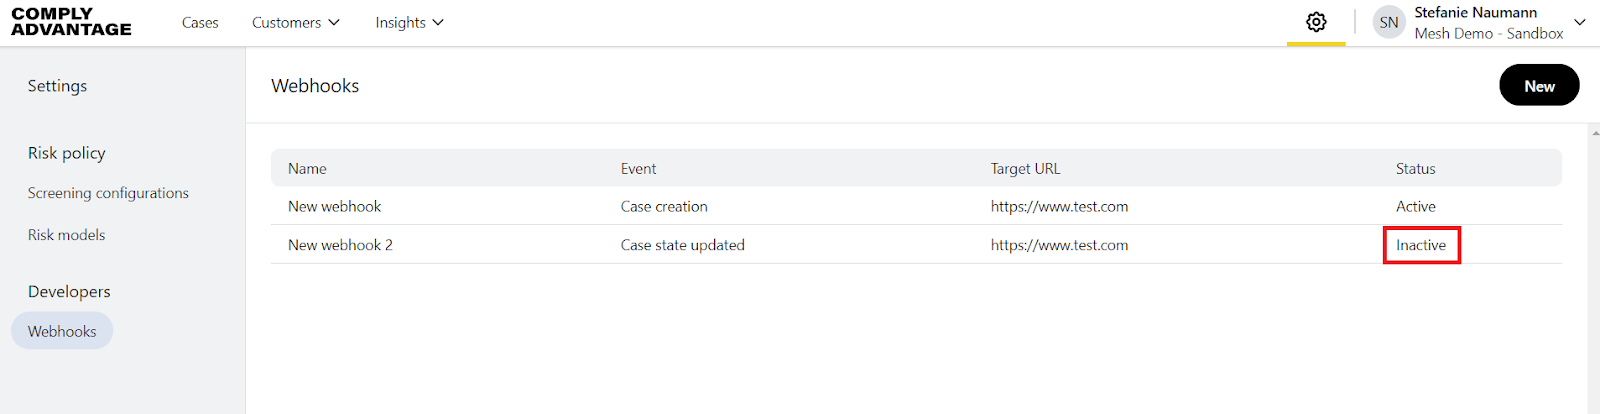
Task: Expand the Insights dropdown menu
Action: coord(409,22)
